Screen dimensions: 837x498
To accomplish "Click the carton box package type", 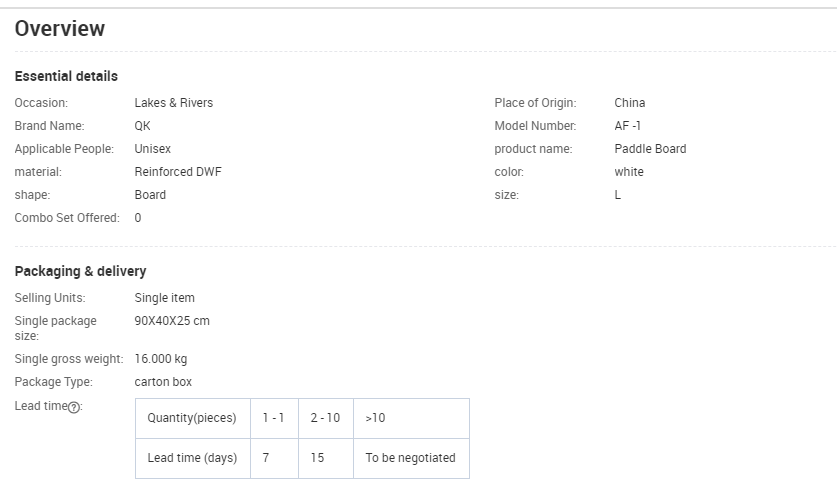I will [163, 382].
